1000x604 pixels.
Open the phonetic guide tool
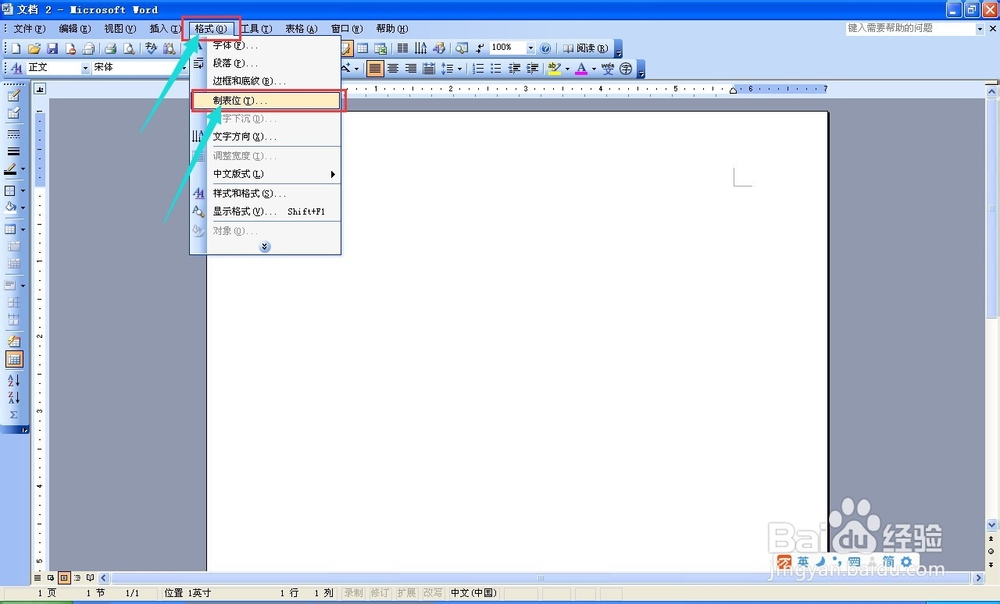tap(608, 68)
